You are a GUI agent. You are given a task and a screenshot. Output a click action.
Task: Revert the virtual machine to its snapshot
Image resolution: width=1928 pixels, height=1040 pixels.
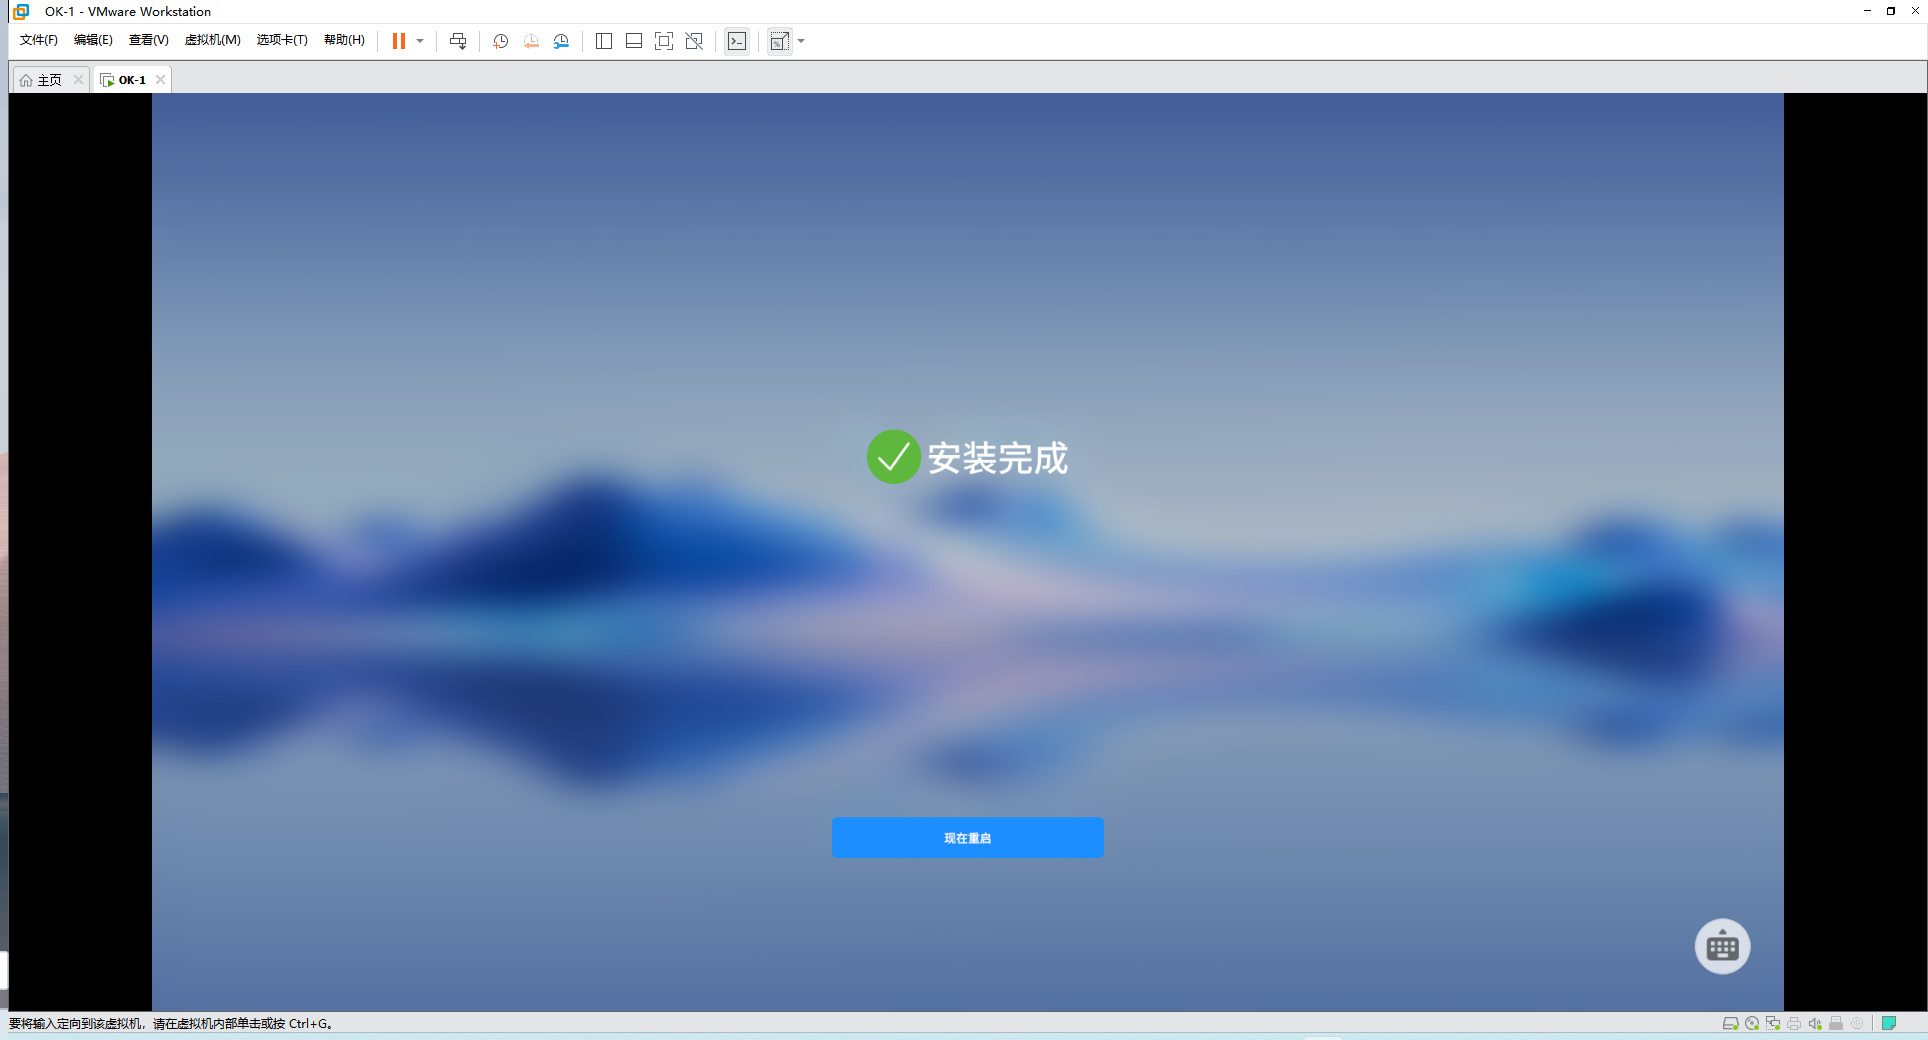(x=531, y=41)
